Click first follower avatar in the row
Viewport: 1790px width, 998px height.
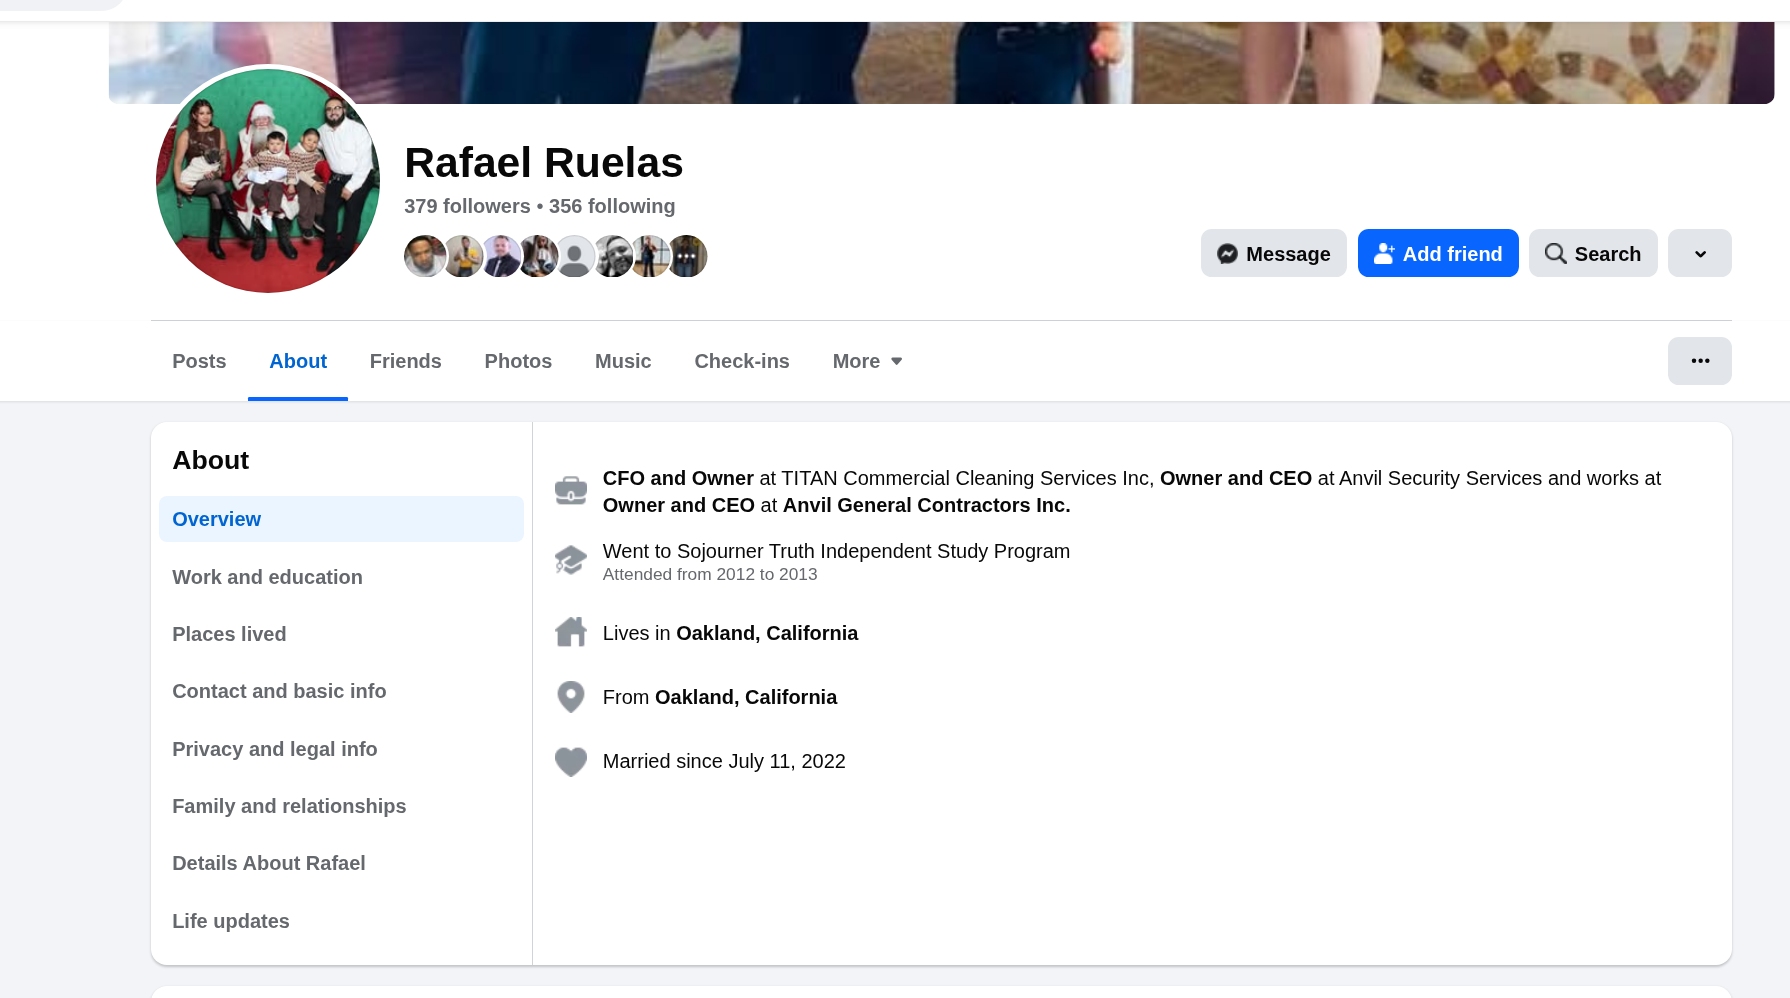[424, 256]
